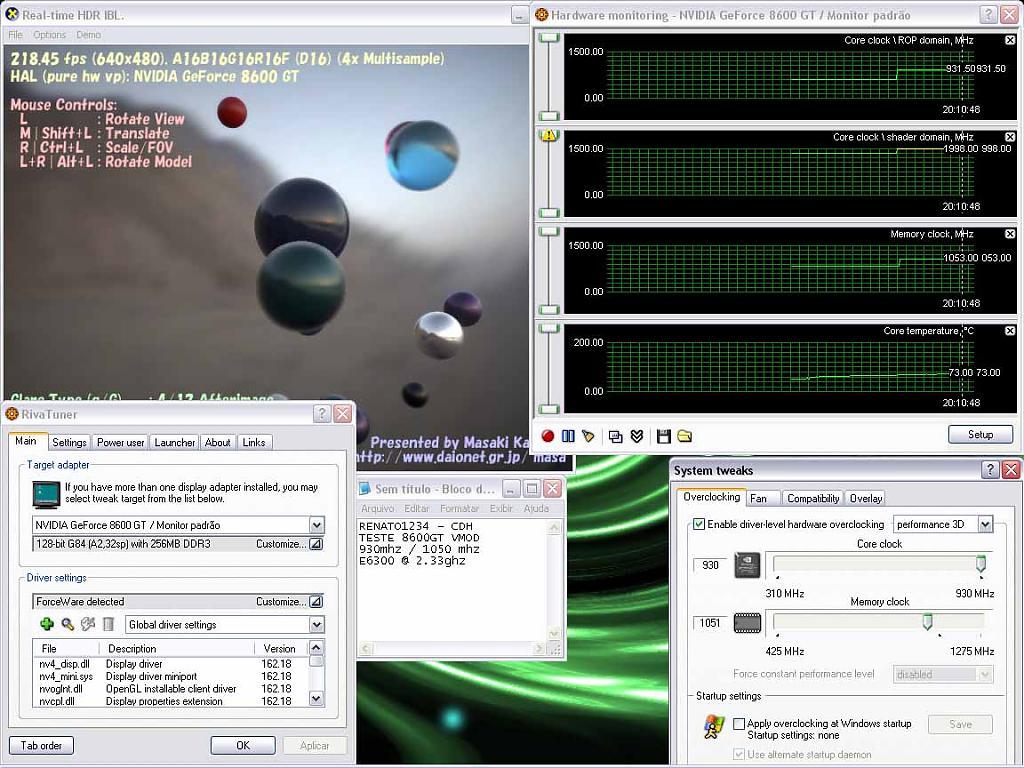Click the Memory clock value field showing 1051
The height and width of the screenshot is (768, 1024).
711,622
